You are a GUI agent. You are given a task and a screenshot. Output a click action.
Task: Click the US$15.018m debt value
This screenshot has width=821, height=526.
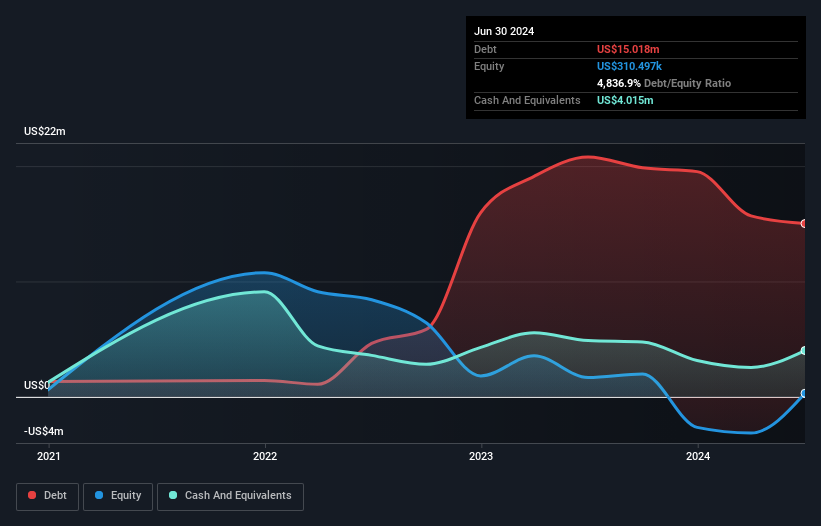point(628,49)
